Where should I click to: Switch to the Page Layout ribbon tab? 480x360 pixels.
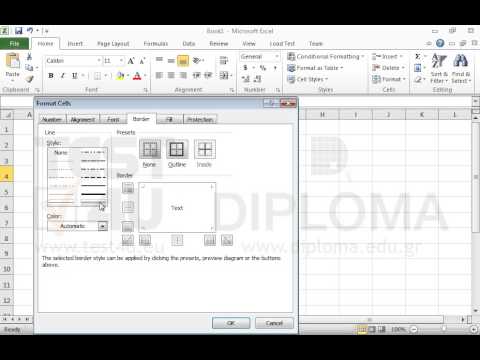(113, 44)
